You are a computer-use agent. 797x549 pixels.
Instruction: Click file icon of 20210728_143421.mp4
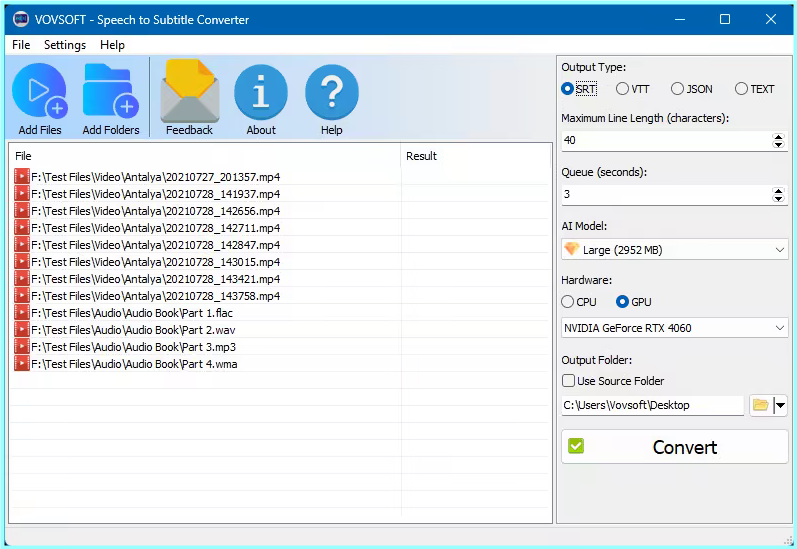pos(22,279)
